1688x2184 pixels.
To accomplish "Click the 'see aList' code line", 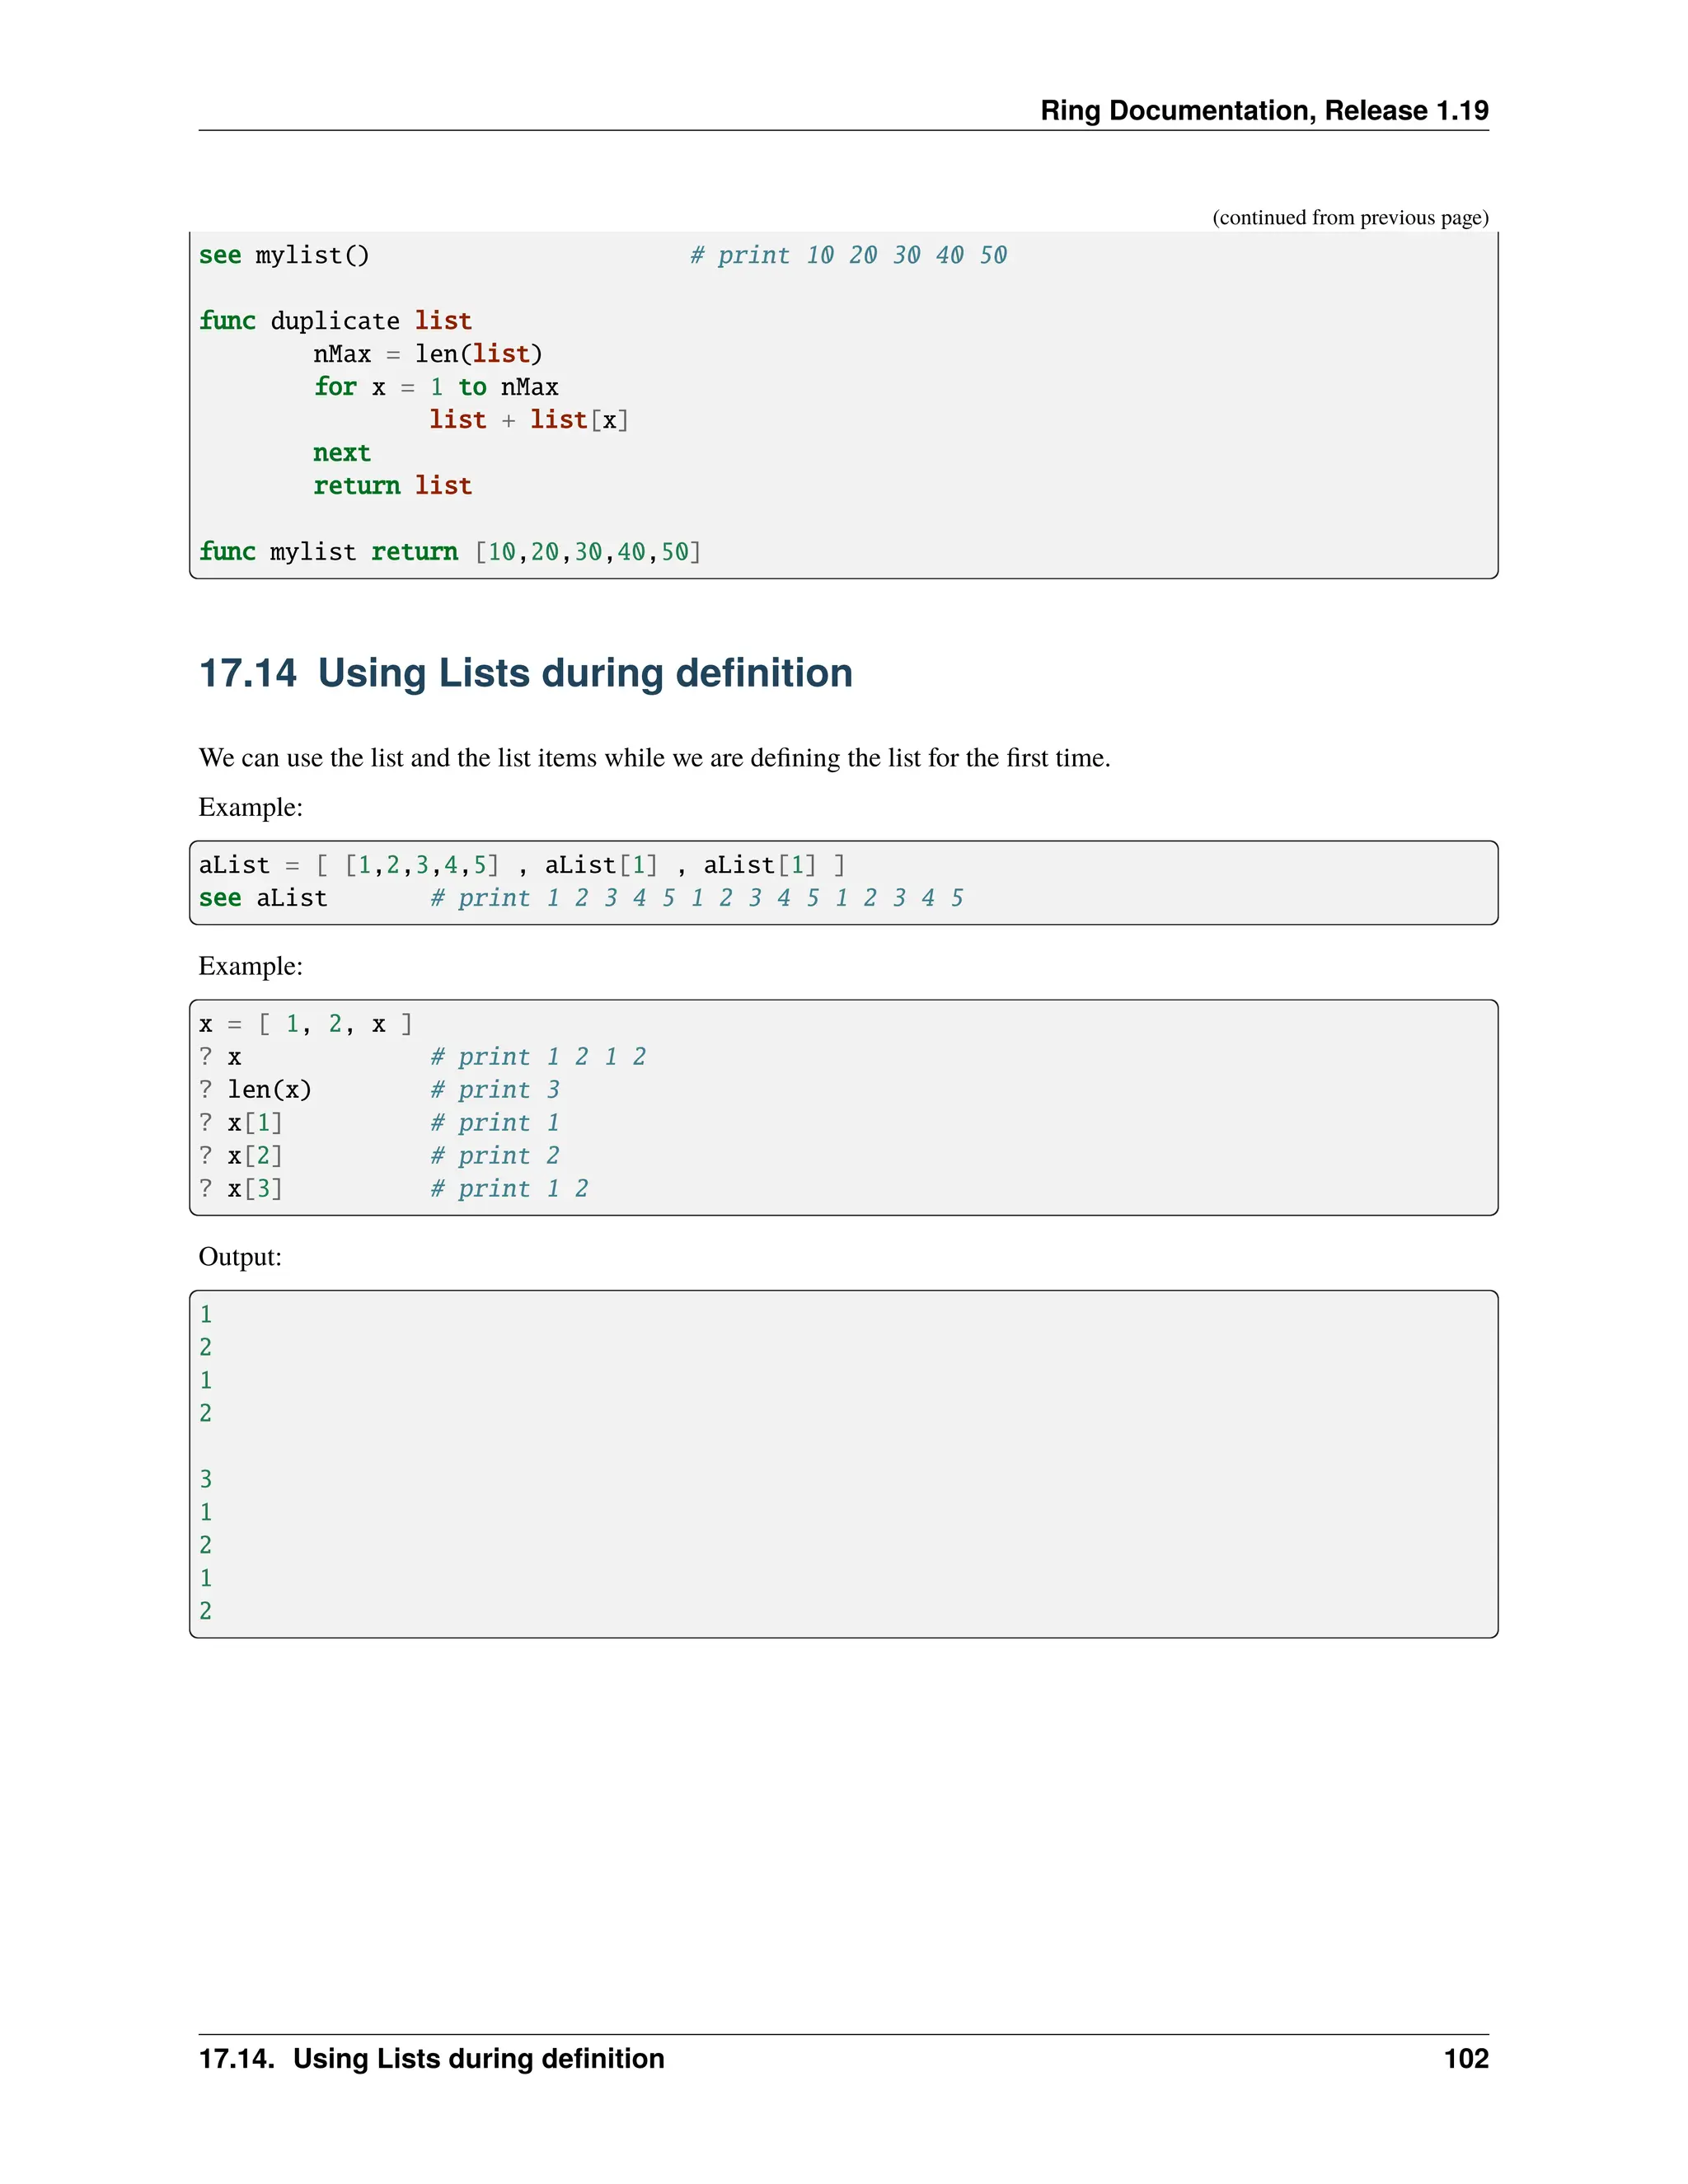I will pos(263,898).
